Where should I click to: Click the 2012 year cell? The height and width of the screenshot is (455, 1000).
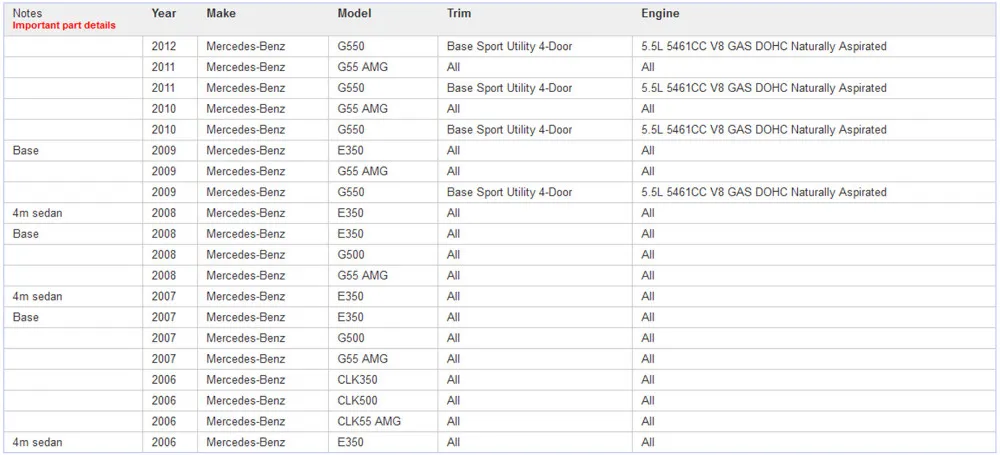170,47
